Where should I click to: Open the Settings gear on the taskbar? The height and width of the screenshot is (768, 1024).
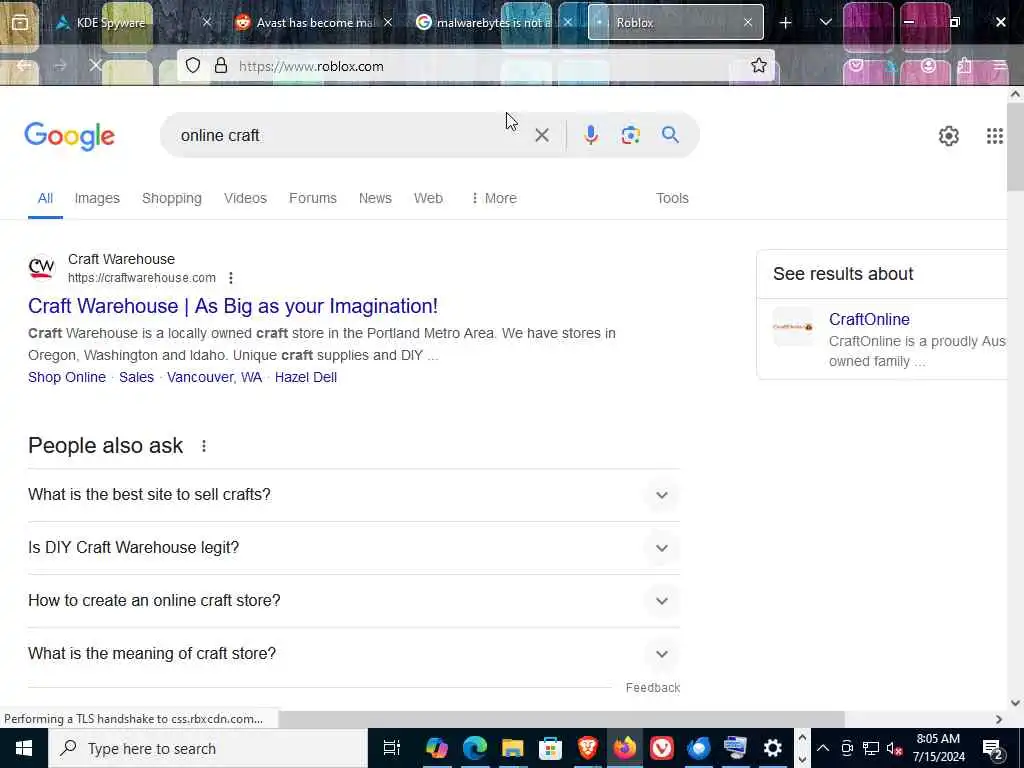tap(773, 748)
